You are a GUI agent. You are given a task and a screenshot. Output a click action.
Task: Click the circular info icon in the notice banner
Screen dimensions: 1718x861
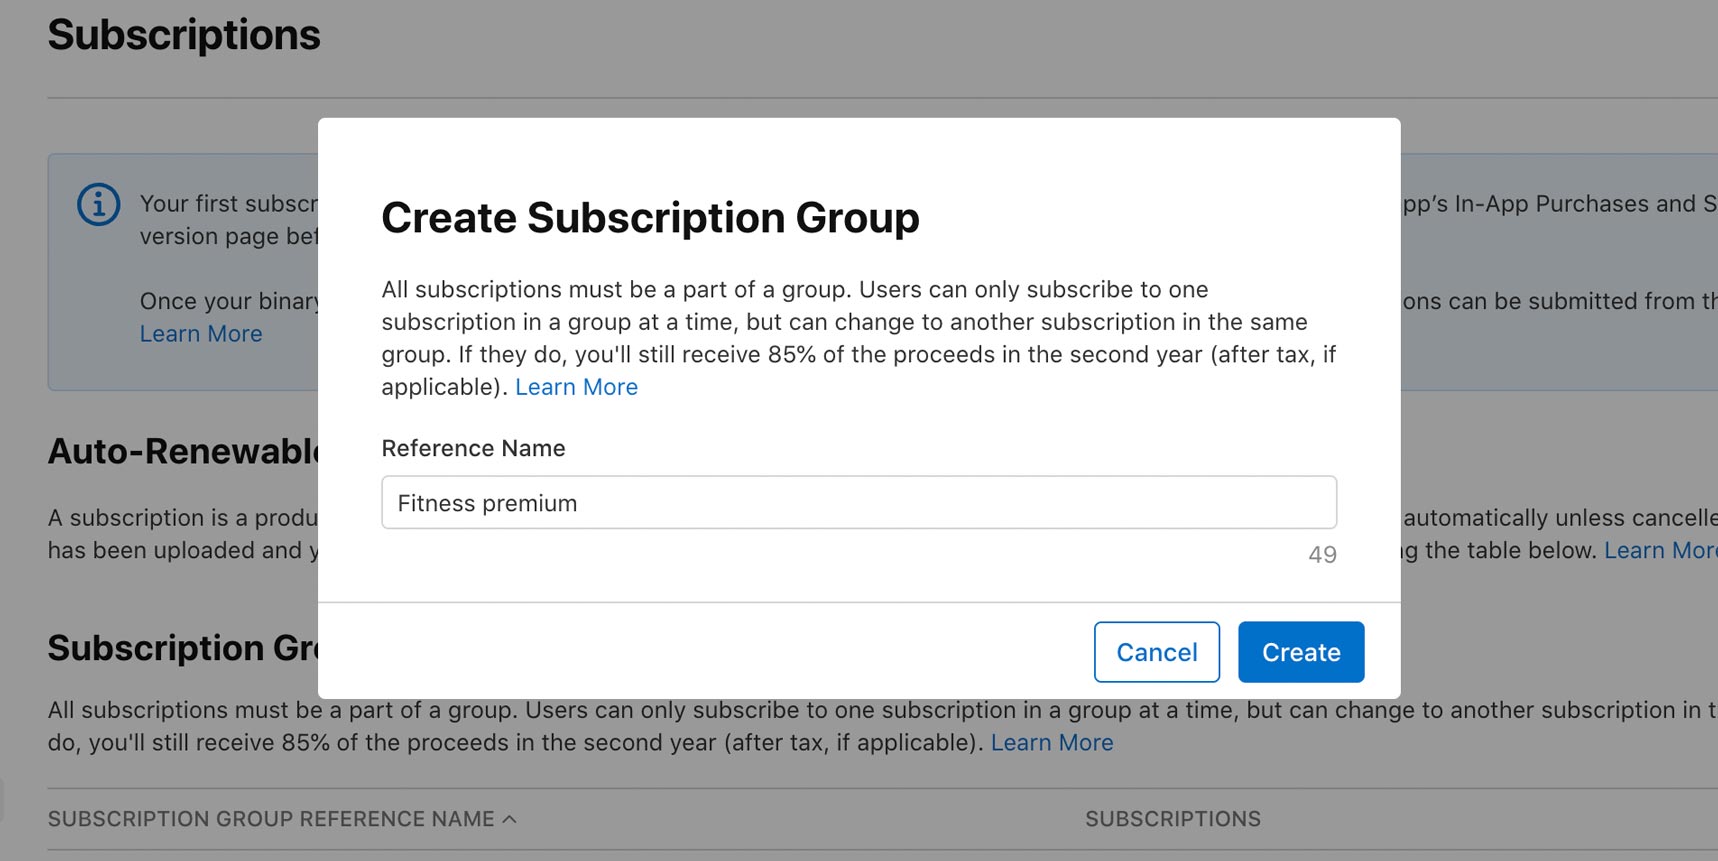97,203
